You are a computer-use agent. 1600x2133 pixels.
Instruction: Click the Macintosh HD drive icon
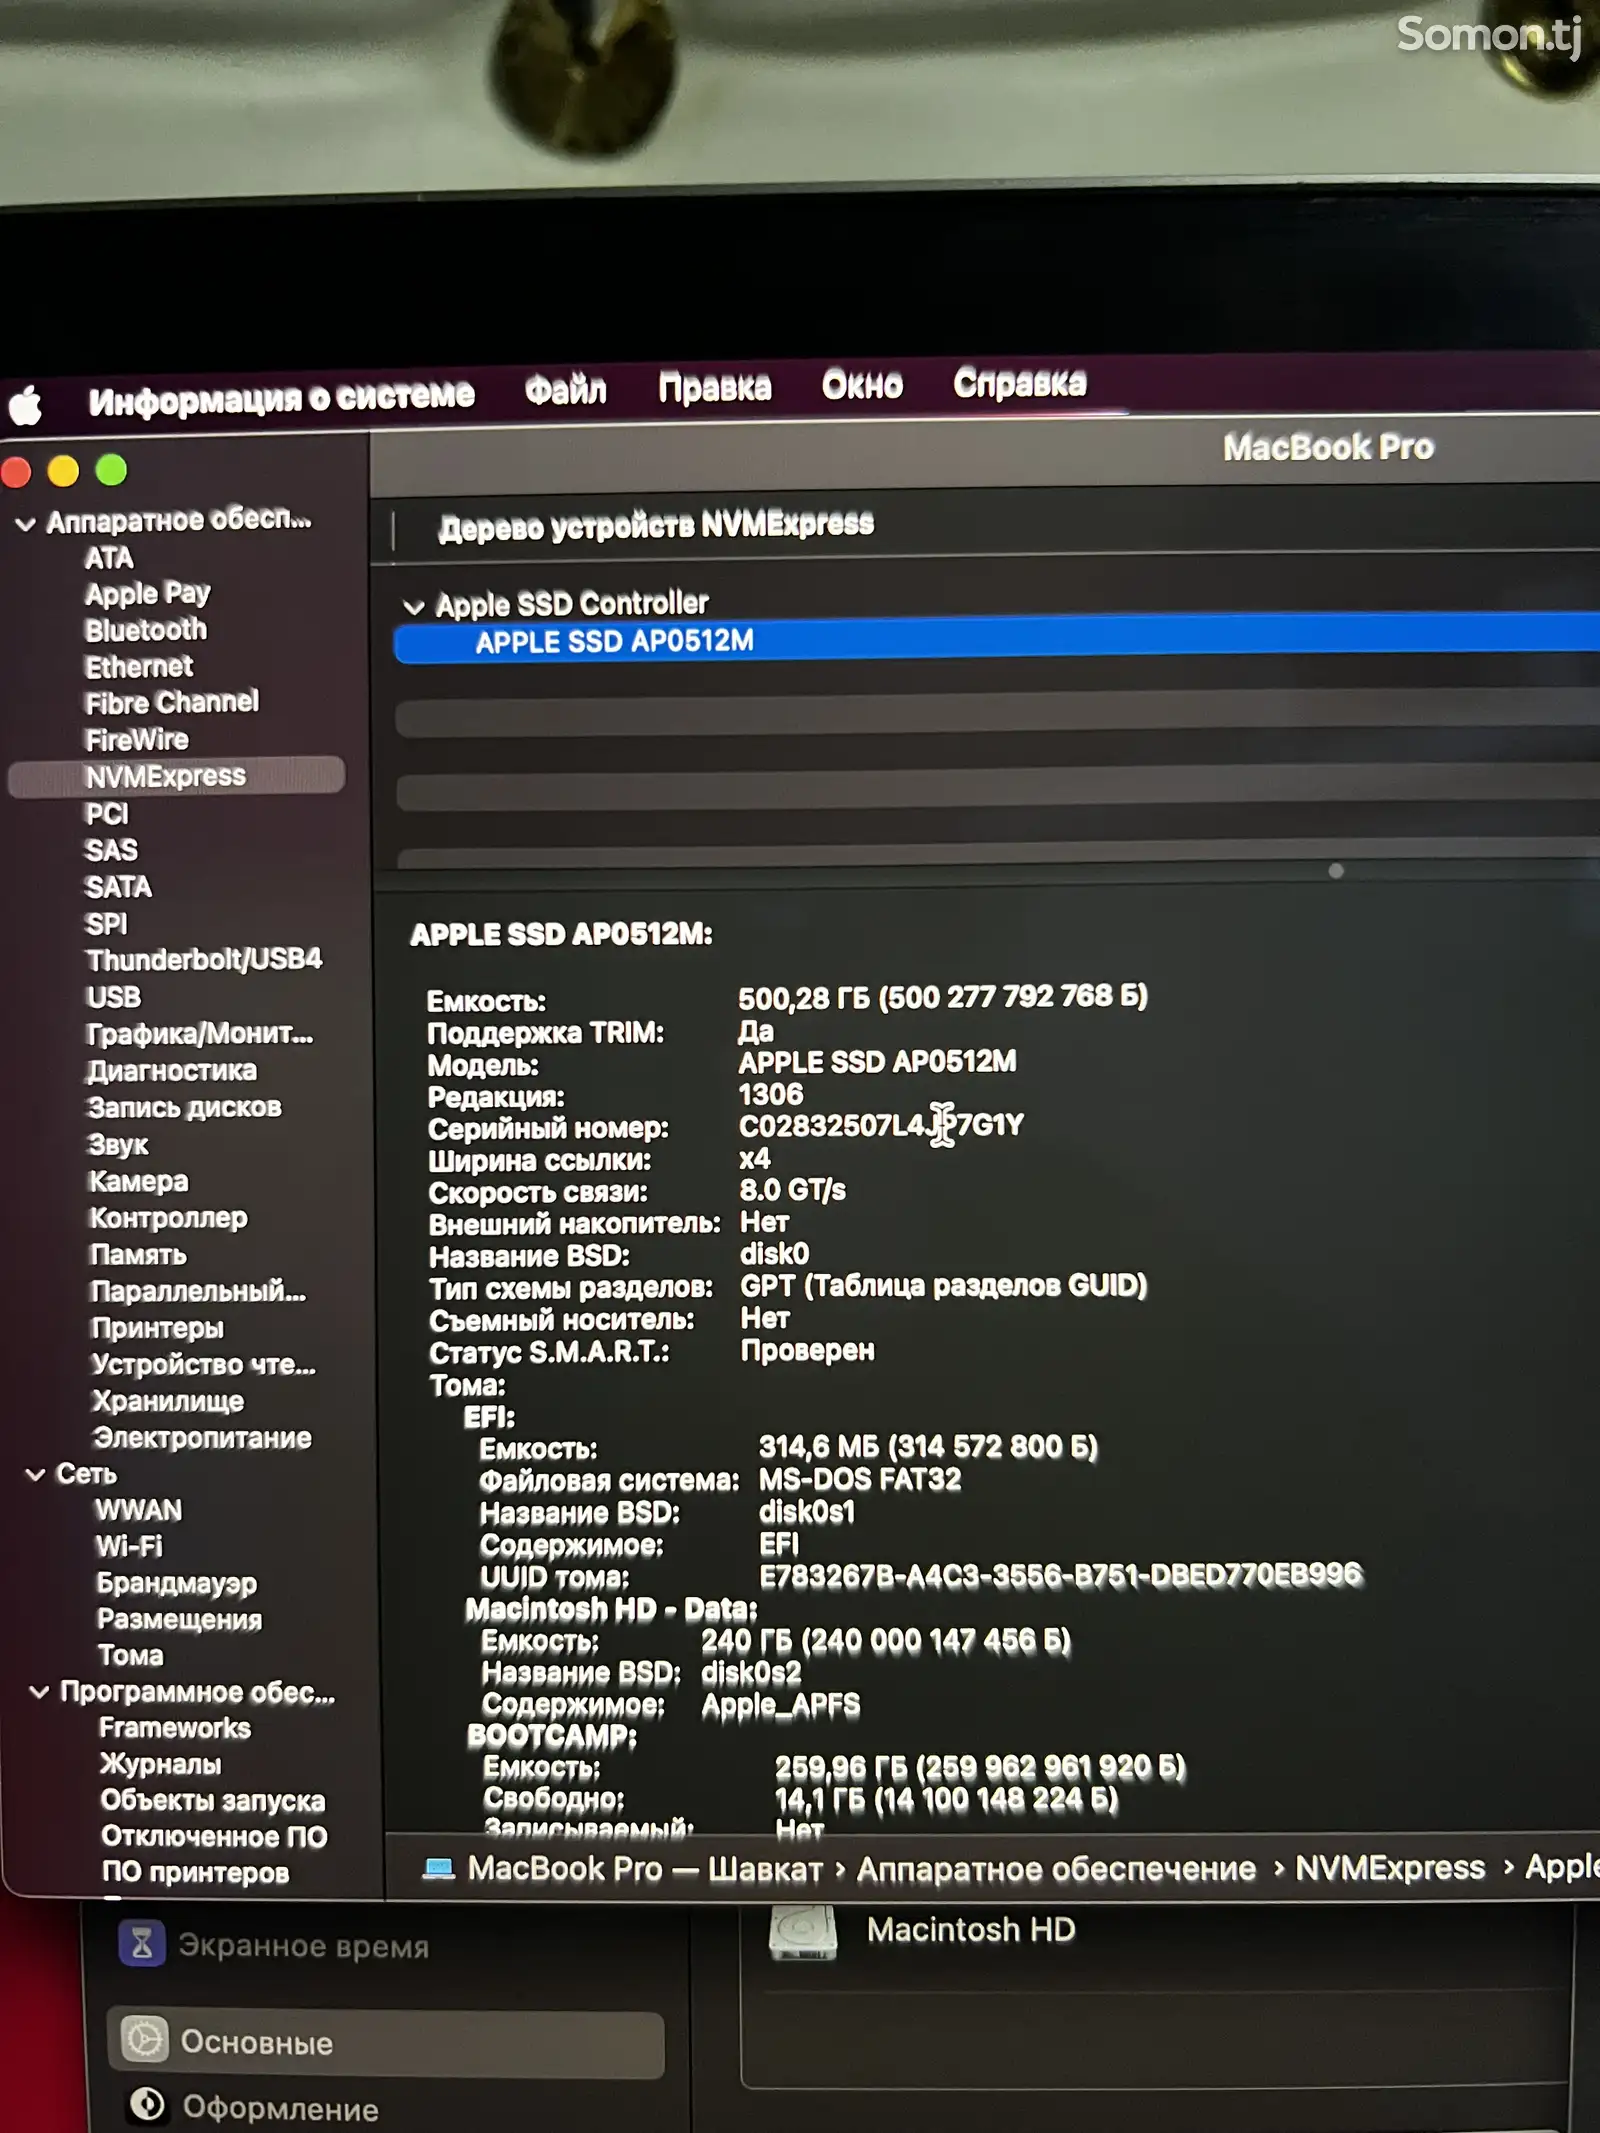pyautogui.click(x=803, y=1930)
